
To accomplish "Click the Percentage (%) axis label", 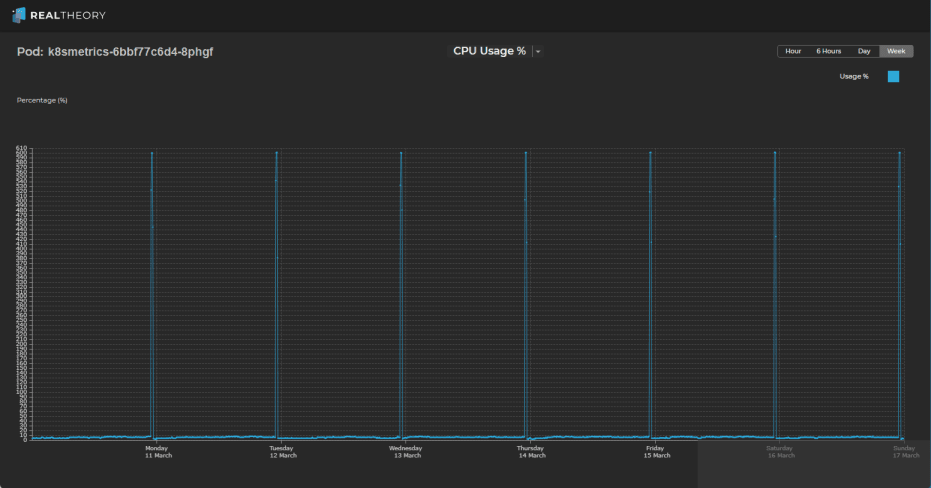I will coord(42,100).
